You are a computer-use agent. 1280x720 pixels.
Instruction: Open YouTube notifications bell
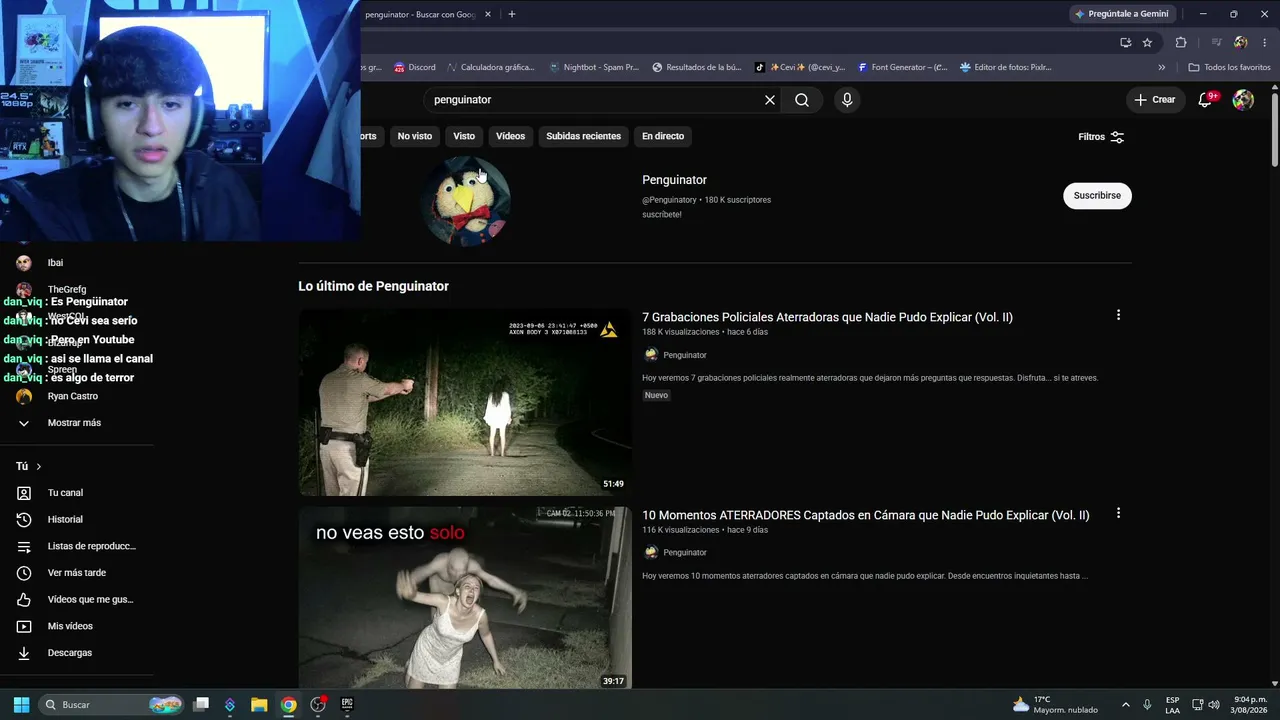pos(1205,100)
